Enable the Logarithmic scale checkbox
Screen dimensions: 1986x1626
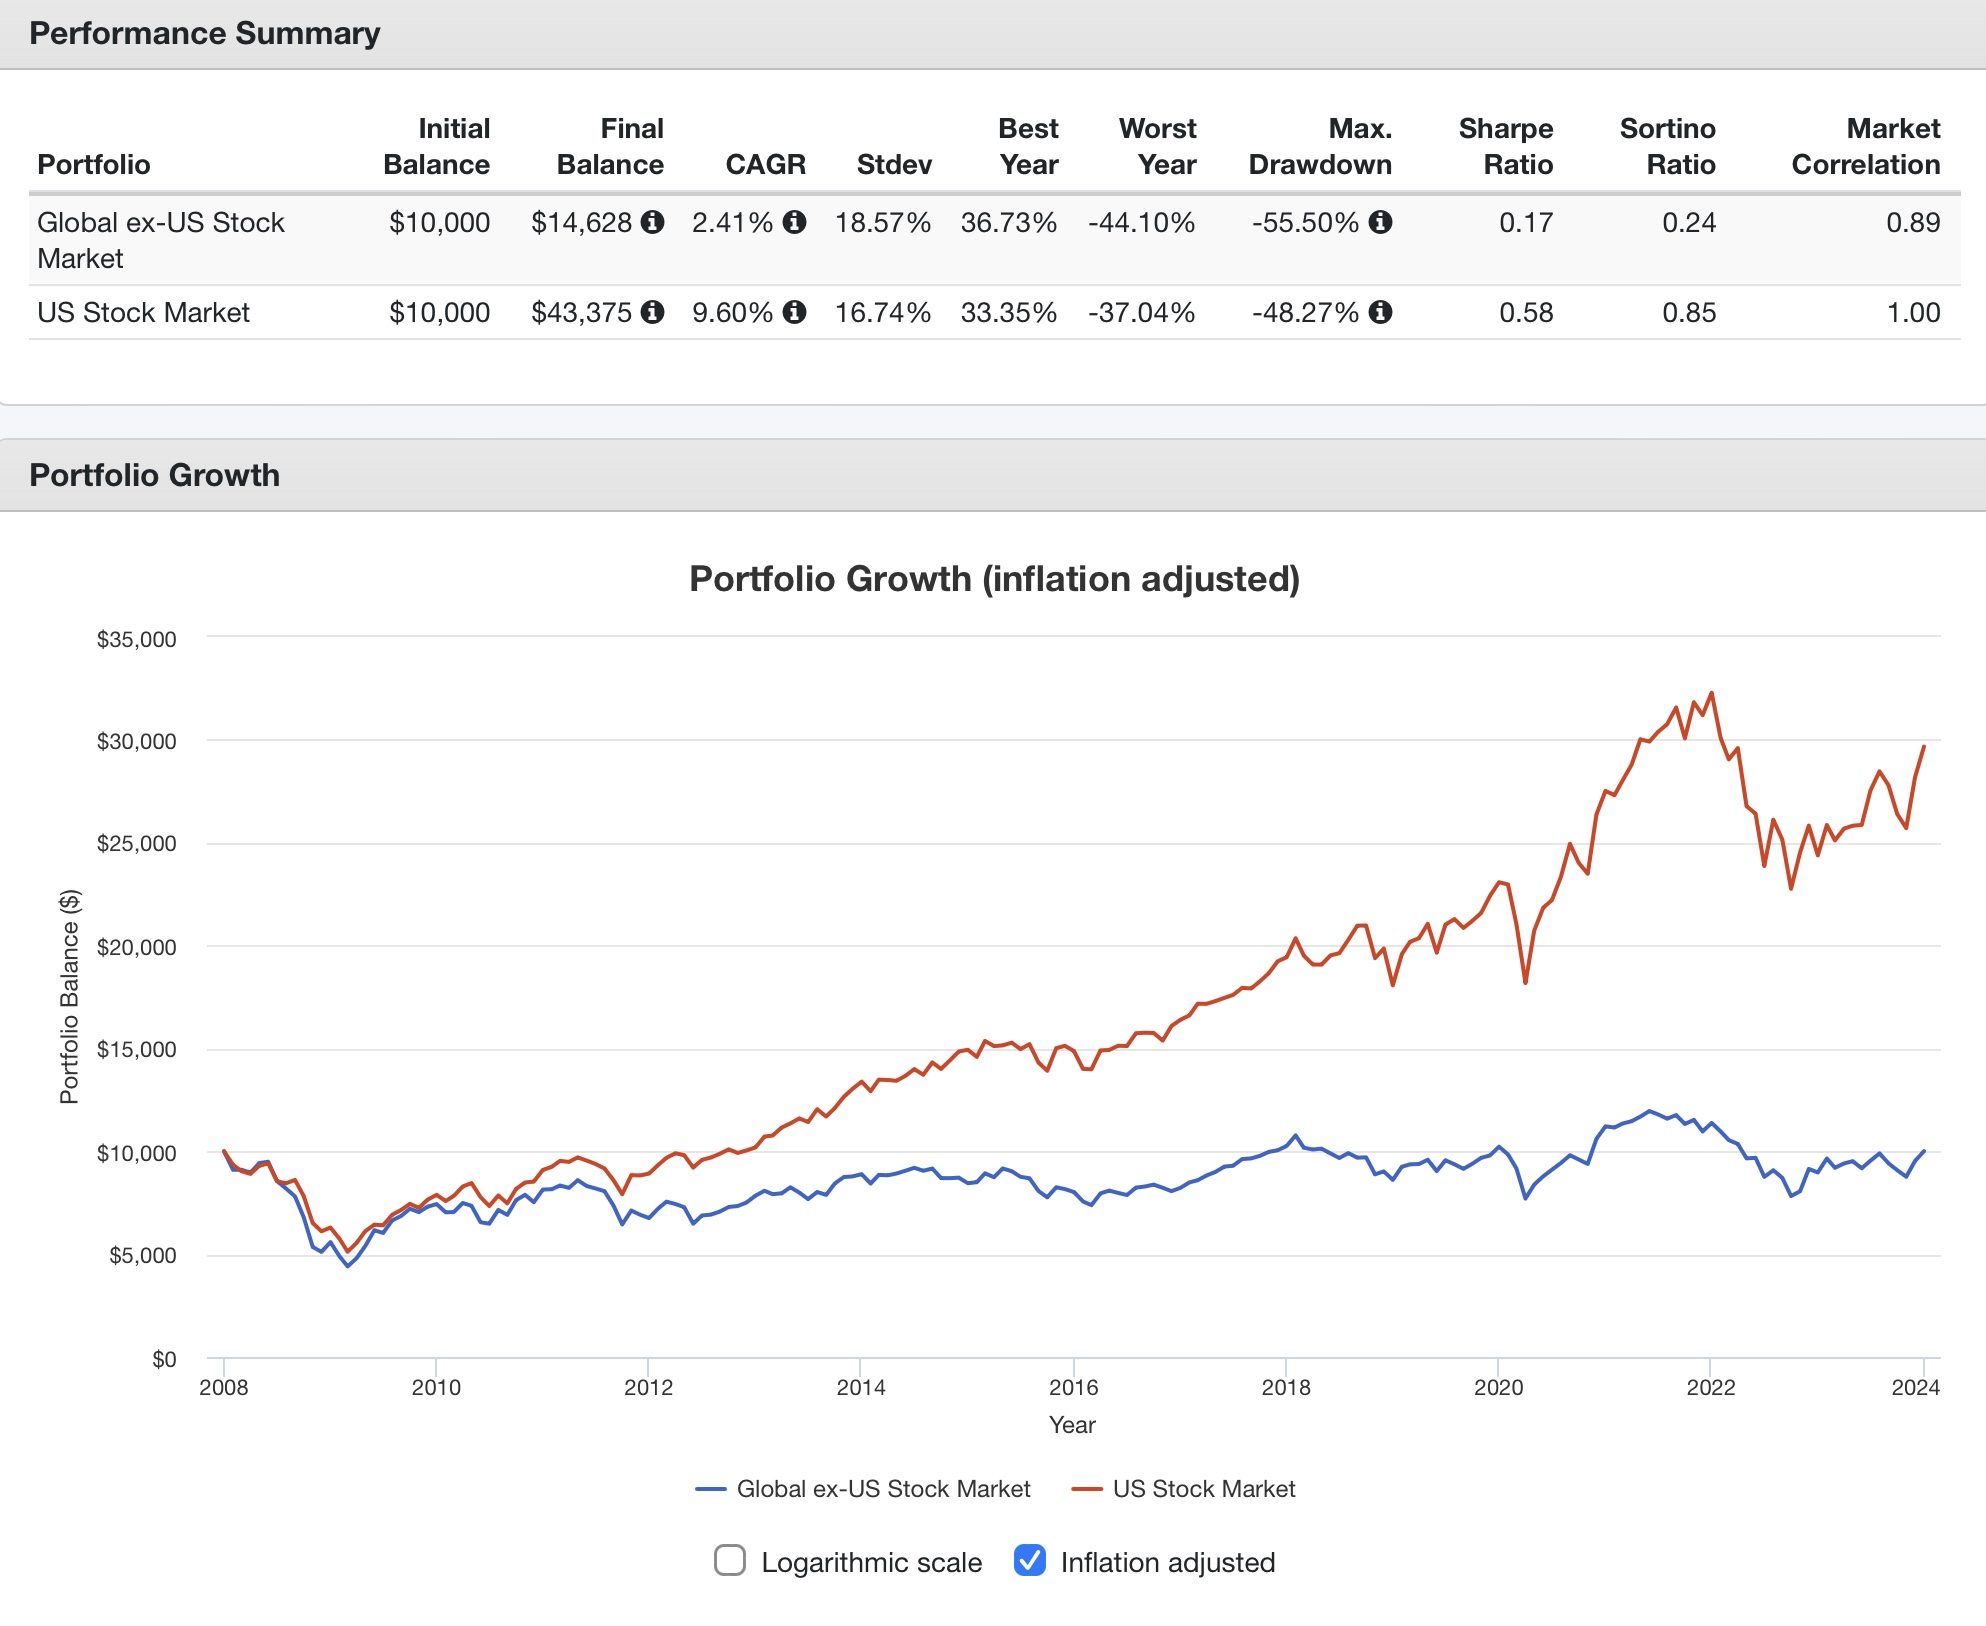coord(730,1560)
